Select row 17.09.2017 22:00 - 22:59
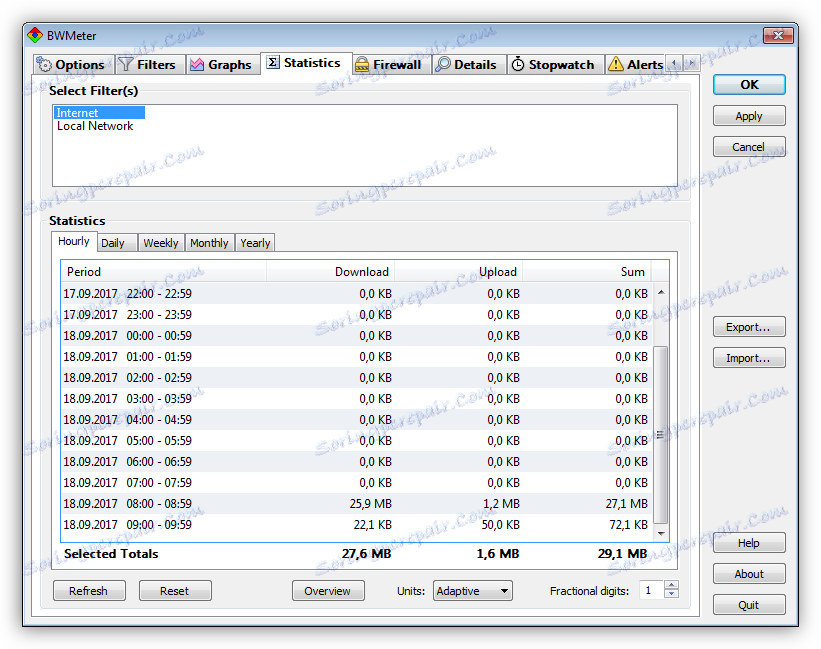The height and width of the screenshot is (649, 821). click(357, 294)
